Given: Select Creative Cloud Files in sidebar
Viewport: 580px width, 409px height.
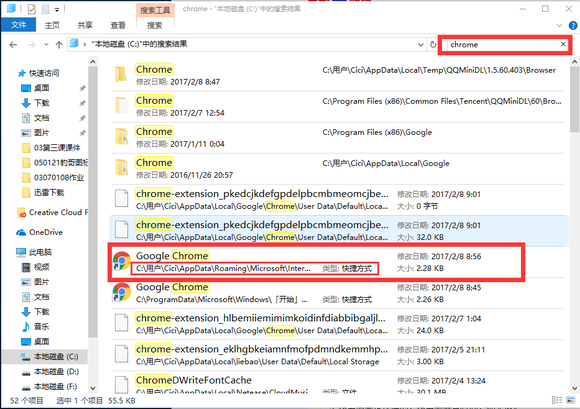Looking at the screenshot, I should pyautogui.click(x=58, y=213).
